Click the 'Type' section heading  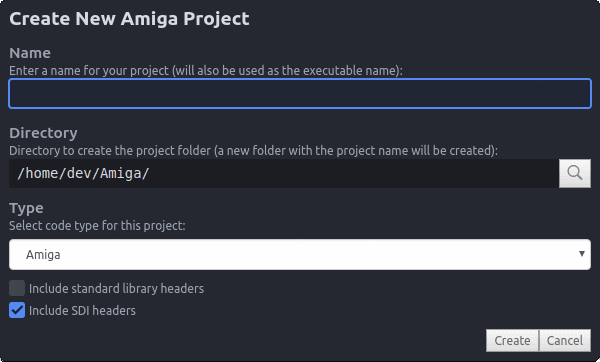tap(26, 208)
